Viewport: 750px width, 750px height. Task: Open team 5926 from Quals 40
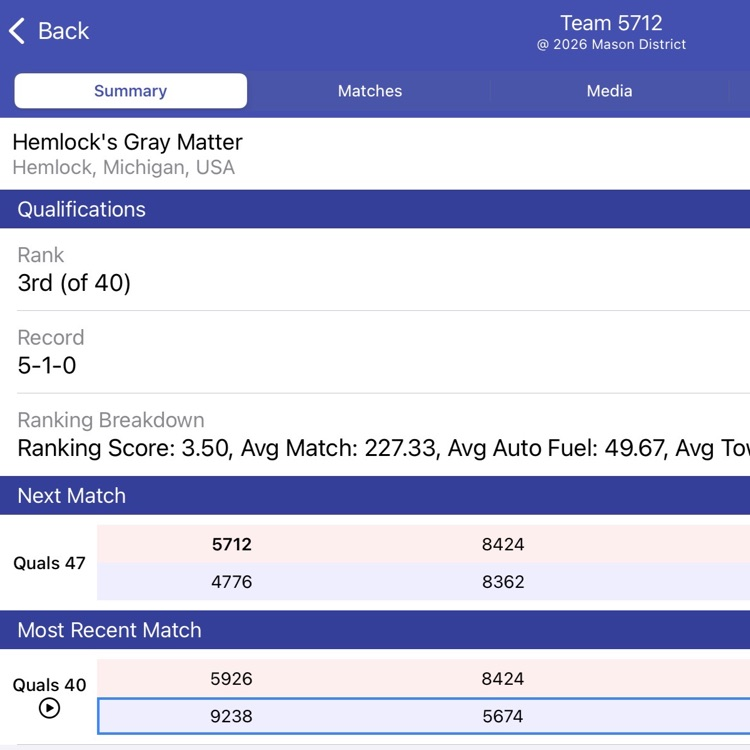point(231,679)
